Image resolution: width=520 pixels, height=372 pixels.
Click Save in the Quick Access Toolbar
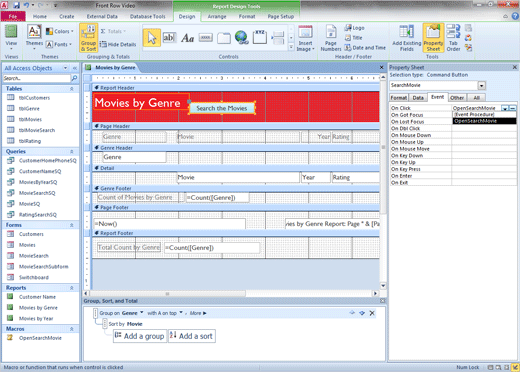pos(16,5)
